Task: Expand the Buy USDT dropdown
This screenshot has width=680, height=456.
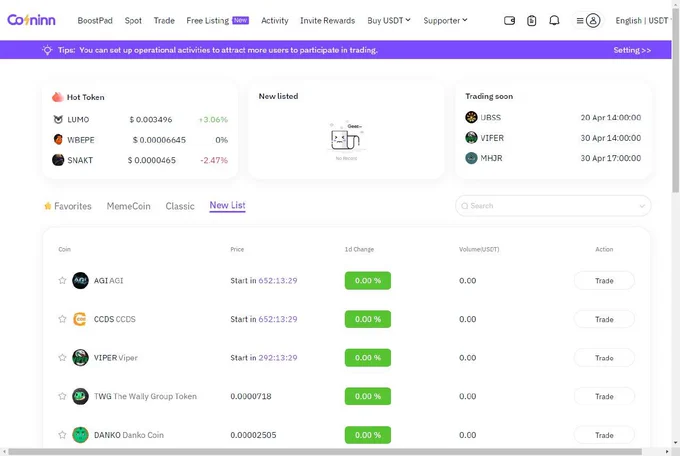Action: point(389,20)
